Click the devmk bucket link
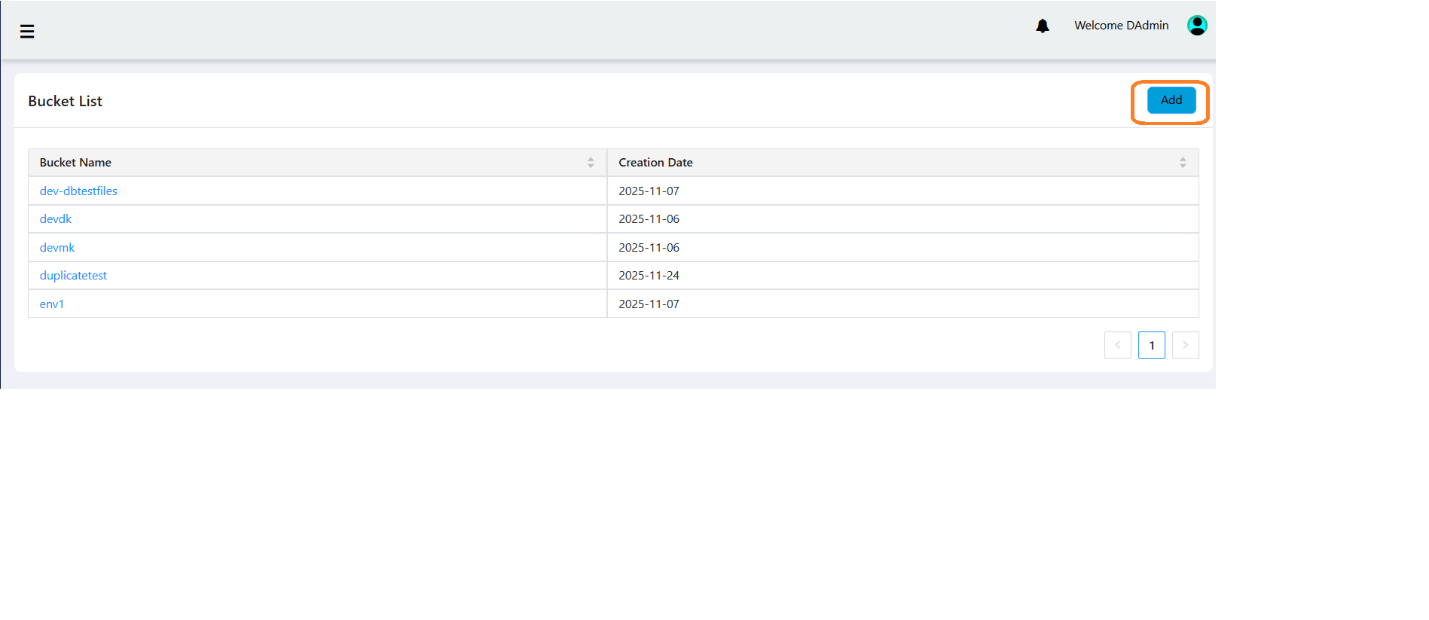Image resolution: width=1429 pixels, height=620 pixels. tap(56, 247)
